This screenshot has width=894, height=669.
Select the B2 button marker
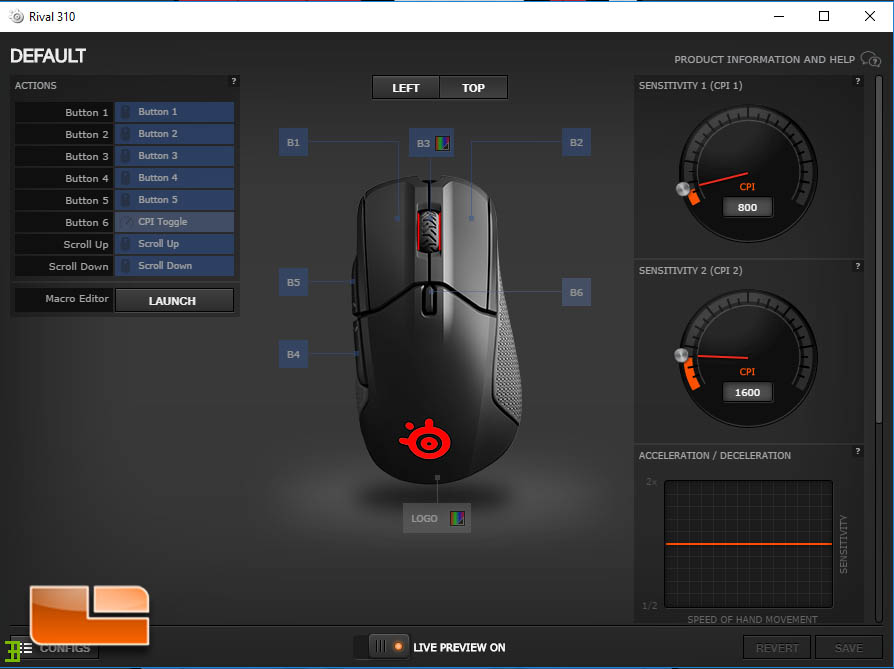coord(576,142)
